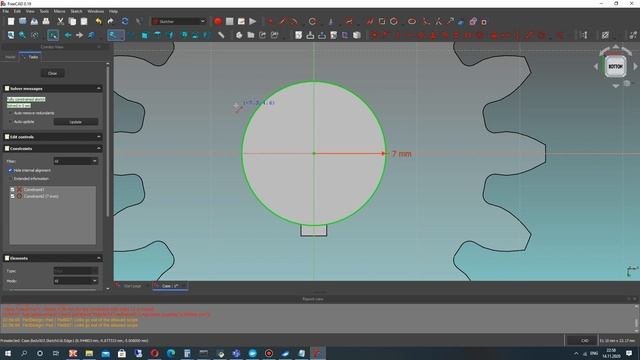This screenshot has width=640, height=360.
Task: Open the View menu
Action: click(30, 11)
